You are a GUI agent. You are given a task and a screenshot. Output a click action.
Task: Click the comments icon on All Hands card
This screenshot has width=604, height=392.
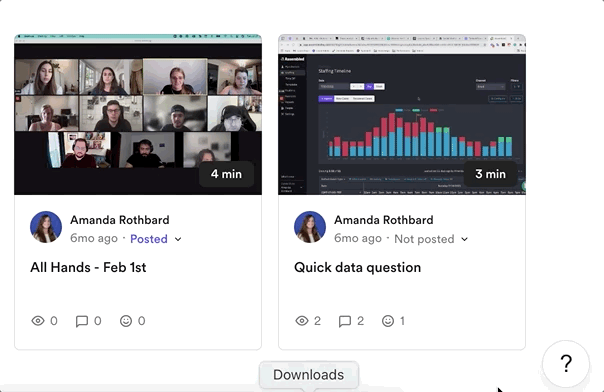pos(82,321)
